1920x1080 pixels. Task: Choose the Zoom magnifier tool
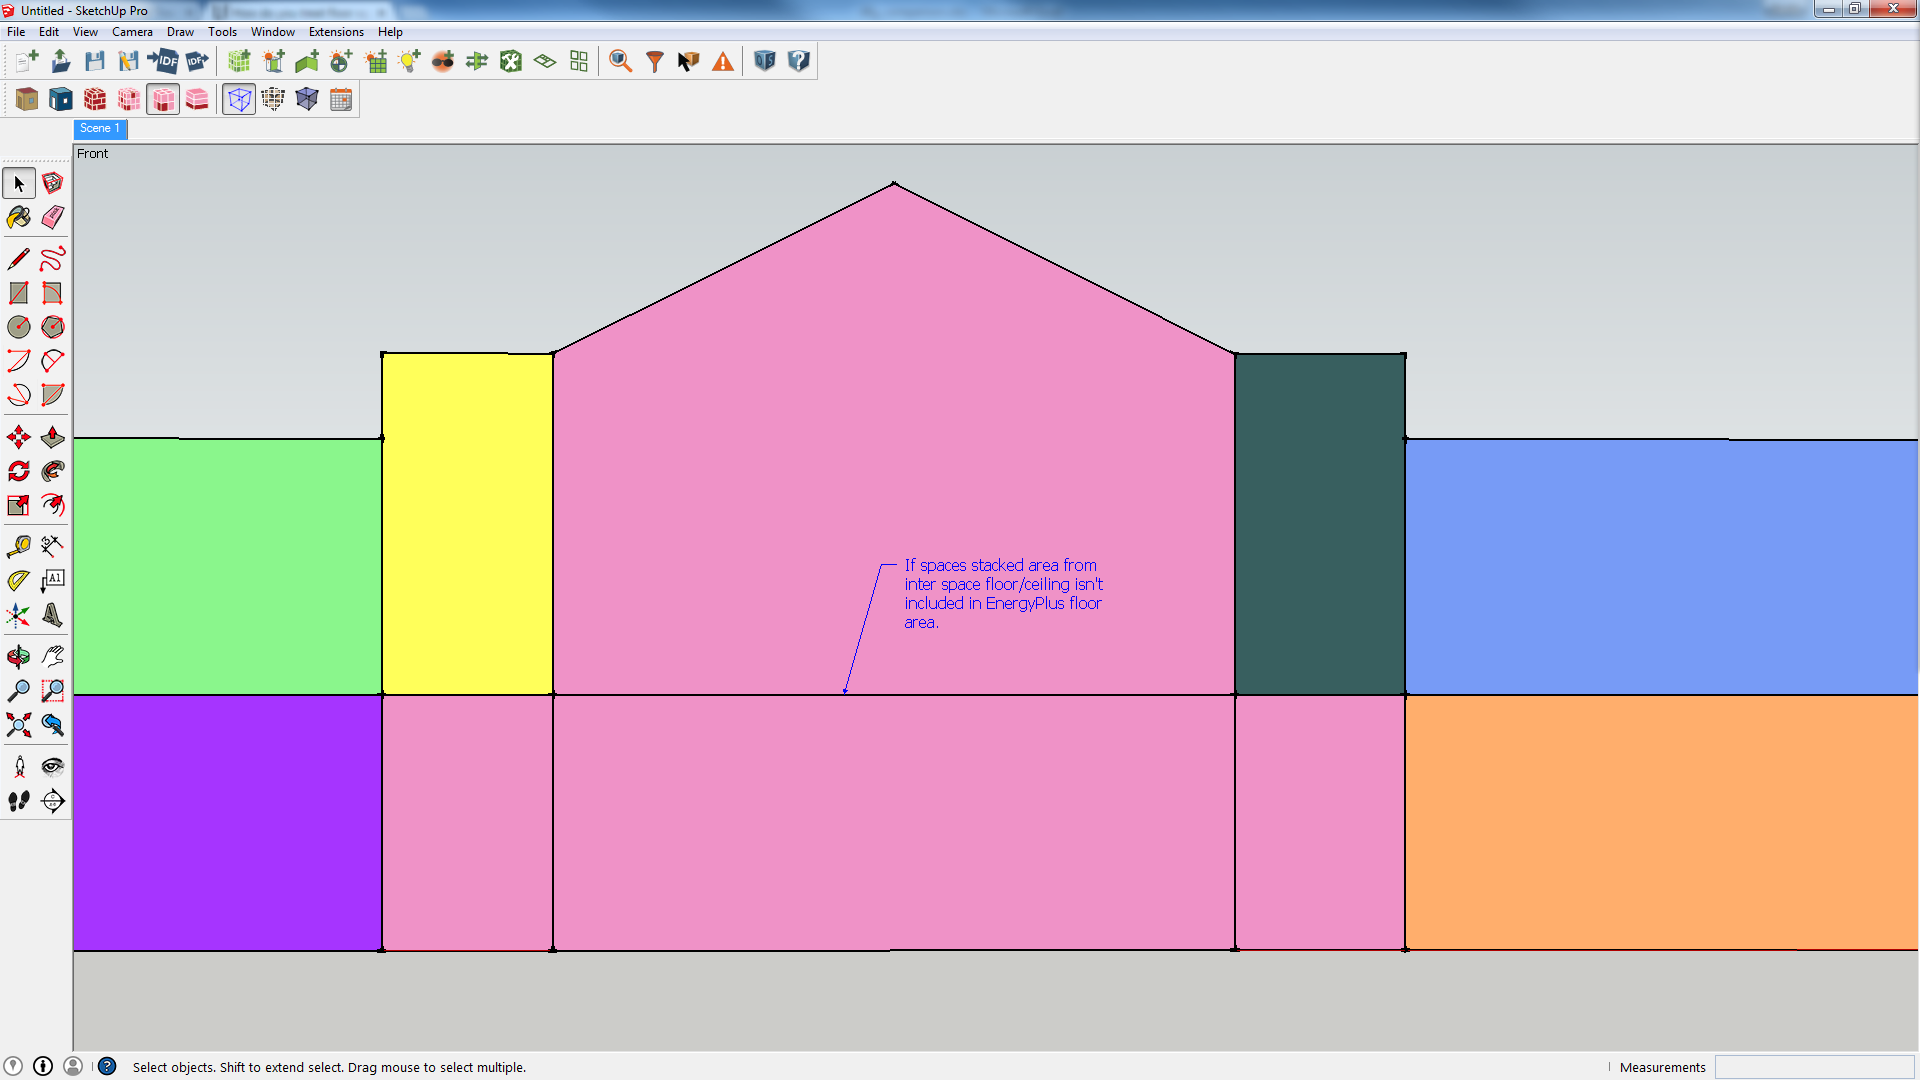[x=19, y=691]
